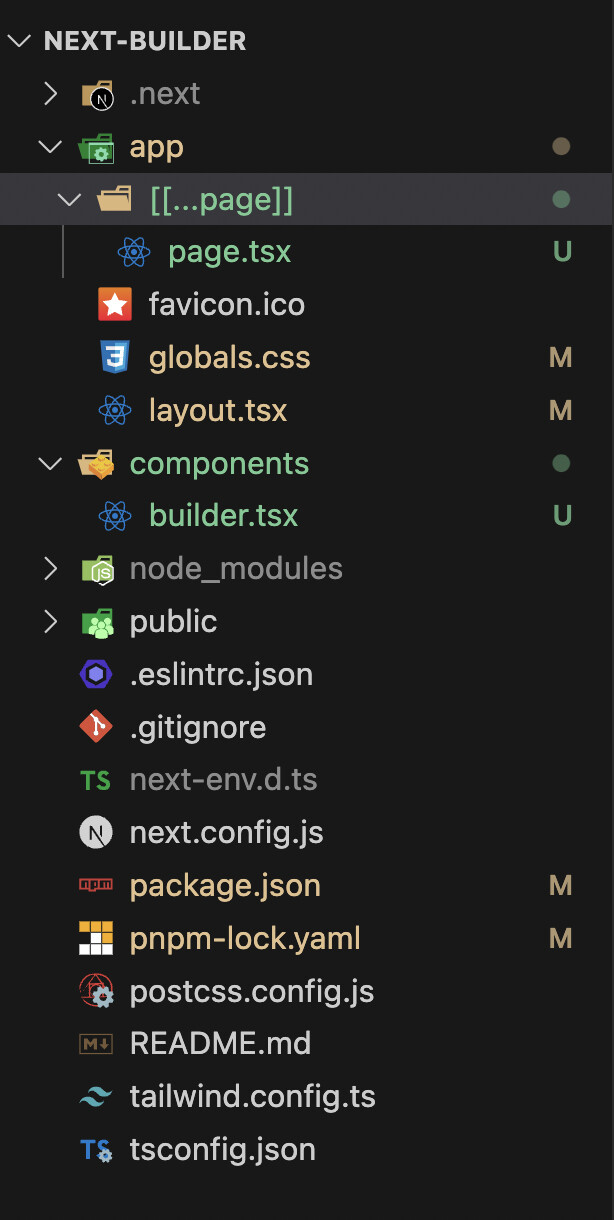Click the CSS3 icon beside globals.css
This screenshot has width=614, height=1220.
[115, 357]
